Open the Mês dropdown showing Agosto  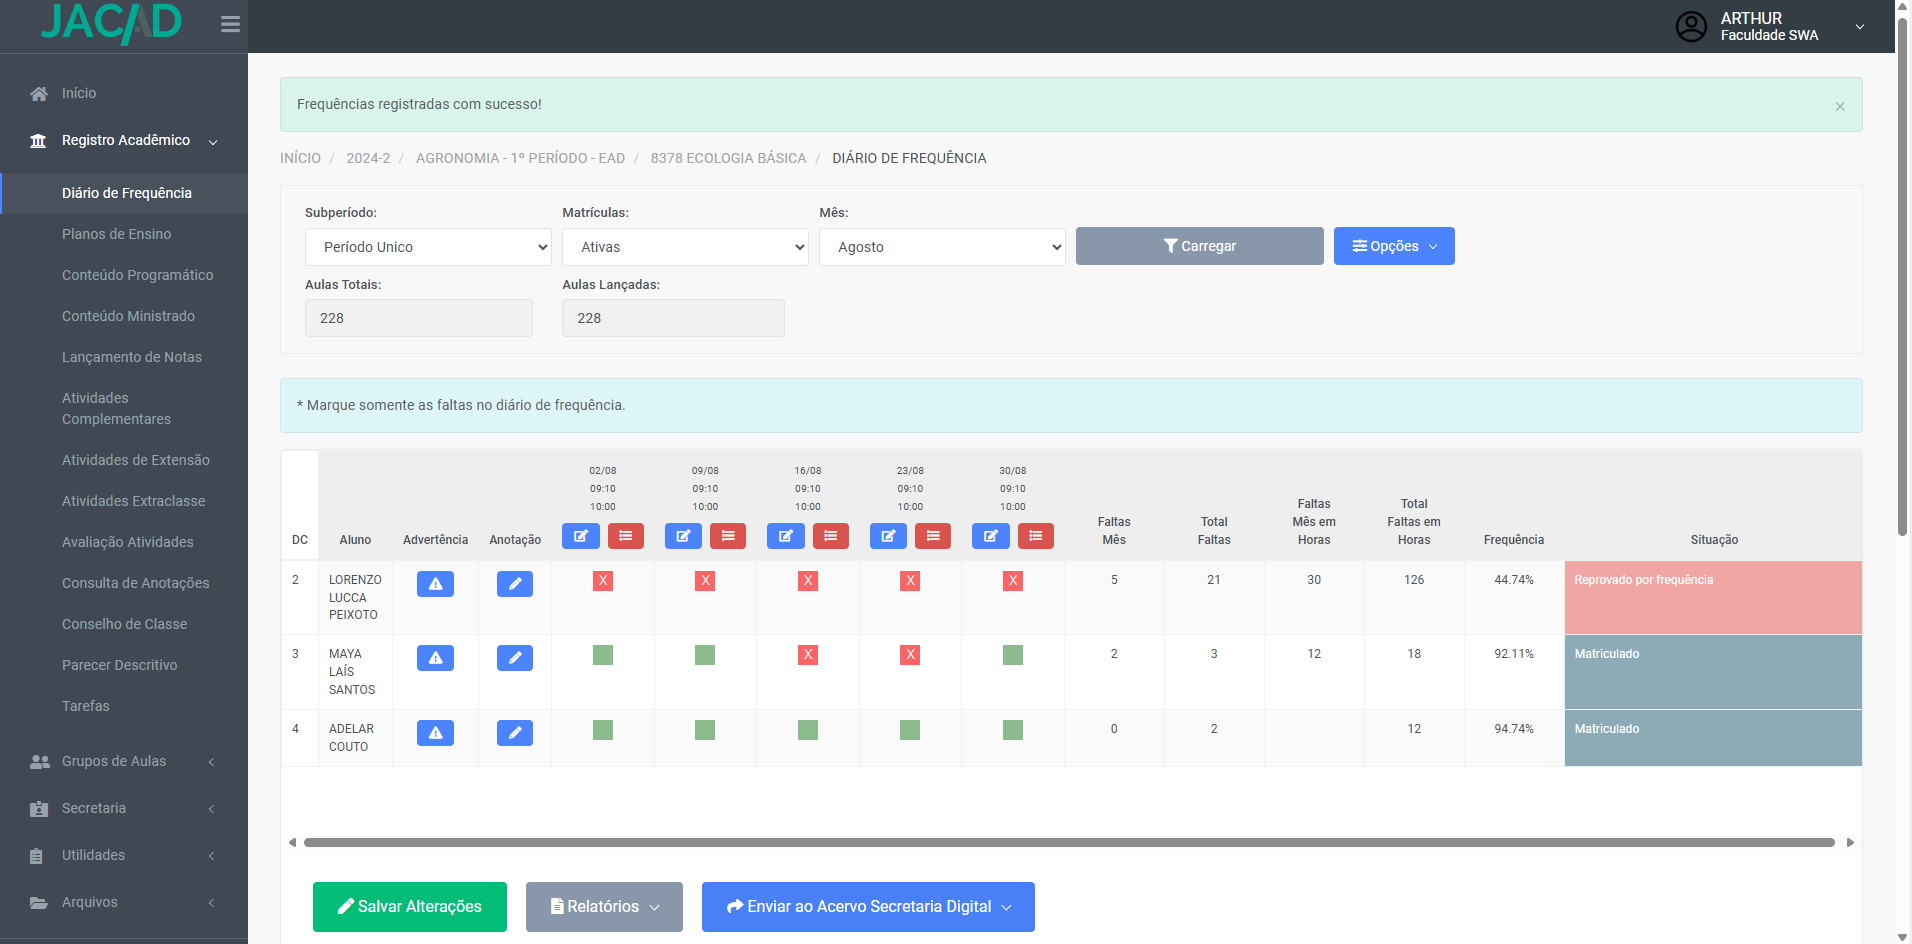[942, 247]
